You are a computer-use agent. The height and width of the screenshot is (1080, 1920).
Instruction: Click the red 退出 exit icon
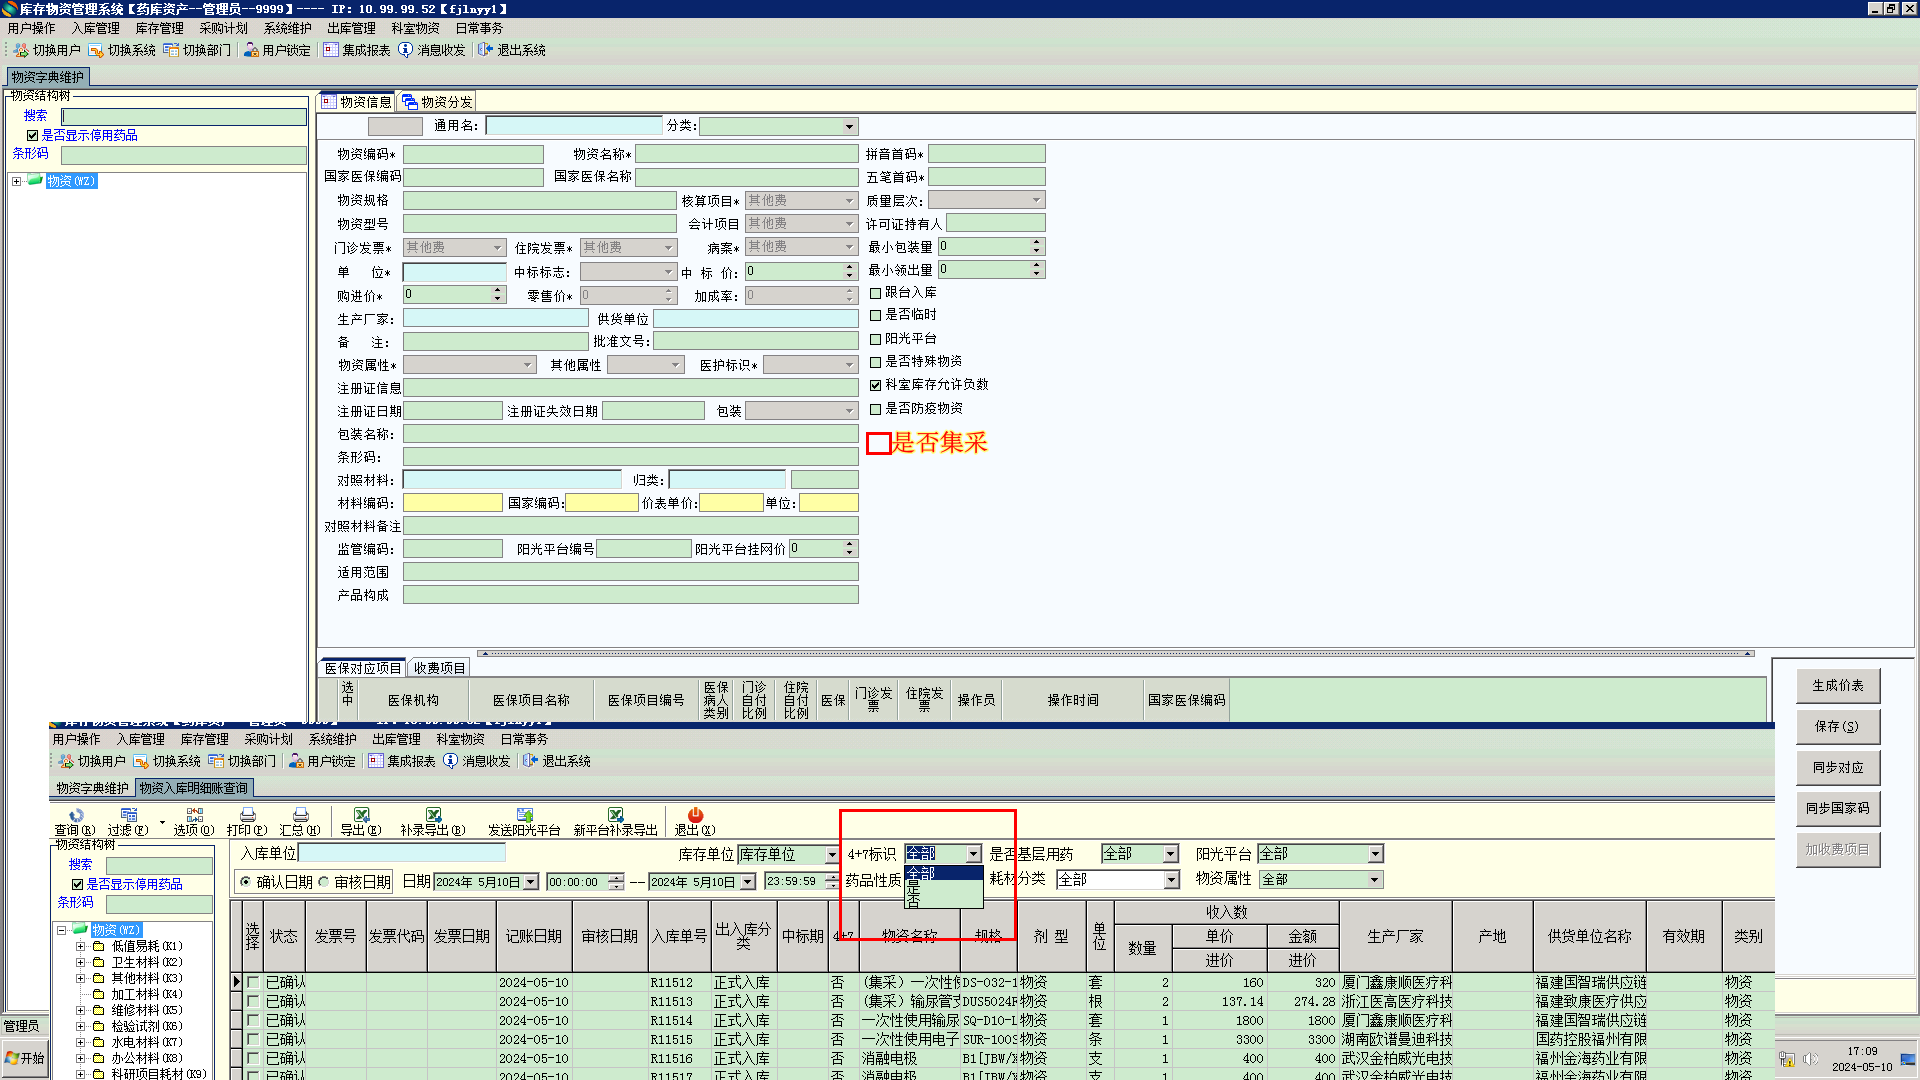[x=695, y=816]
